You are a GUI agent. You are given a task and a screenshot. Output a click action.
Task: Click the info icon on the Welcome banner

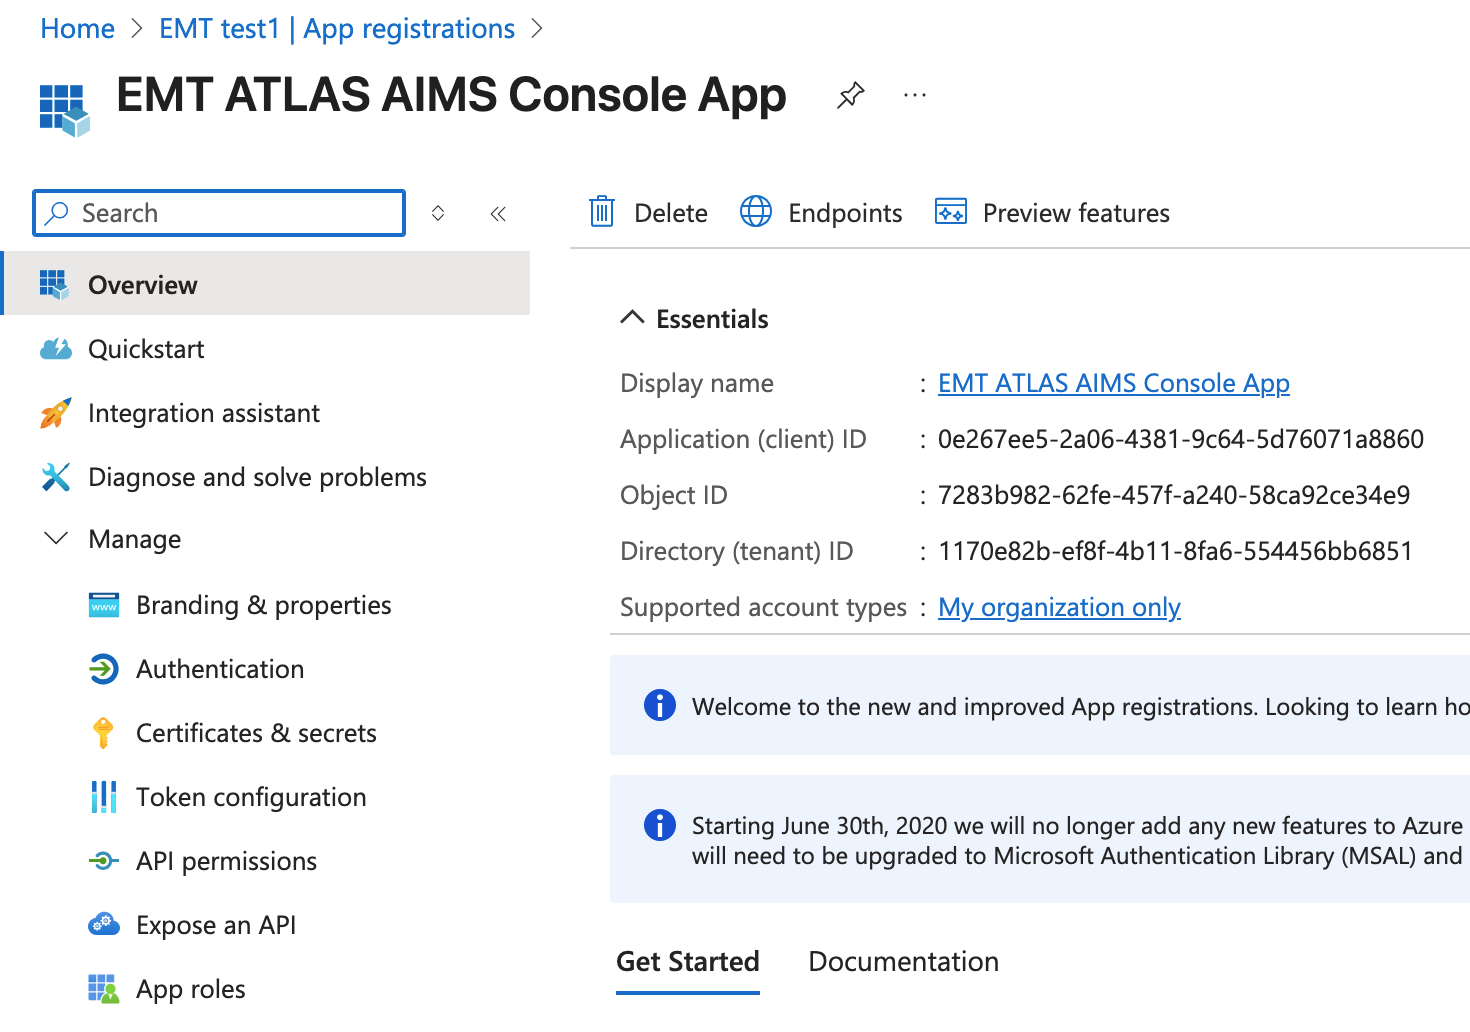(660, 705)
